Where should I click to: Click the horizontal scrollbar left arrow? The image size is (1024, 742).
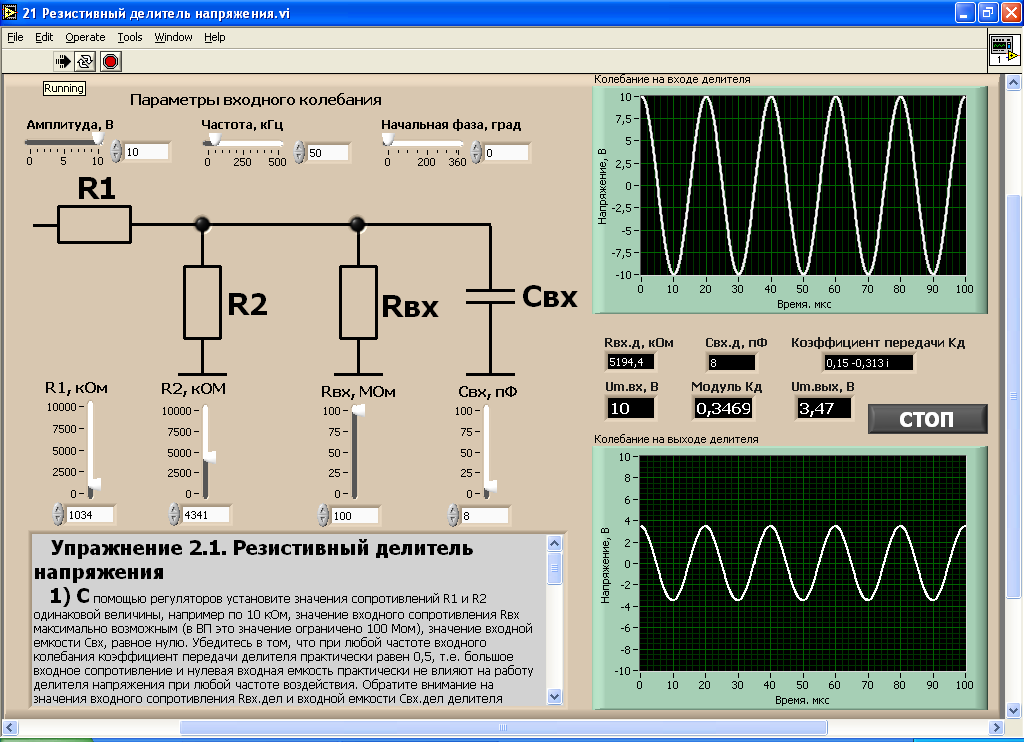[10, 727]
